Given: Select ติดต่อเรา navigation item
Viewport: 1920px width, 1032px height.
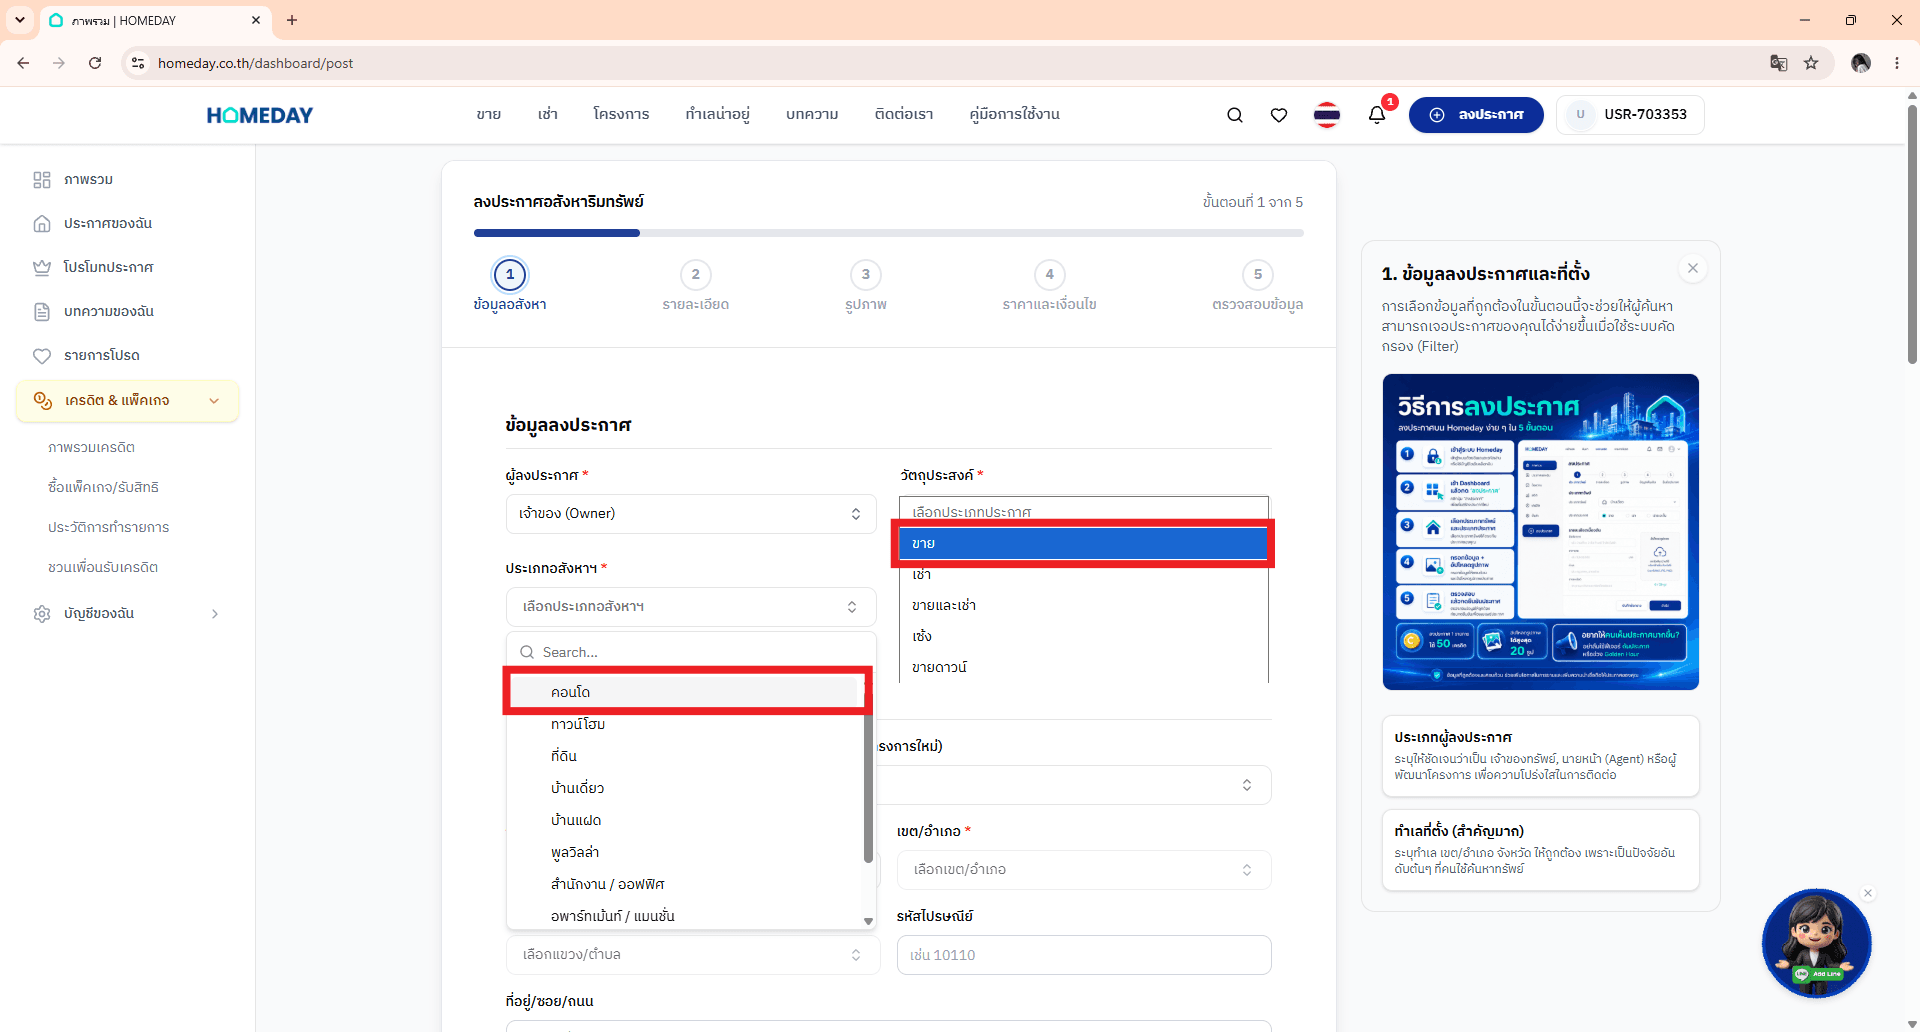Looking at the screenshot, I should (x=904, y=115).
